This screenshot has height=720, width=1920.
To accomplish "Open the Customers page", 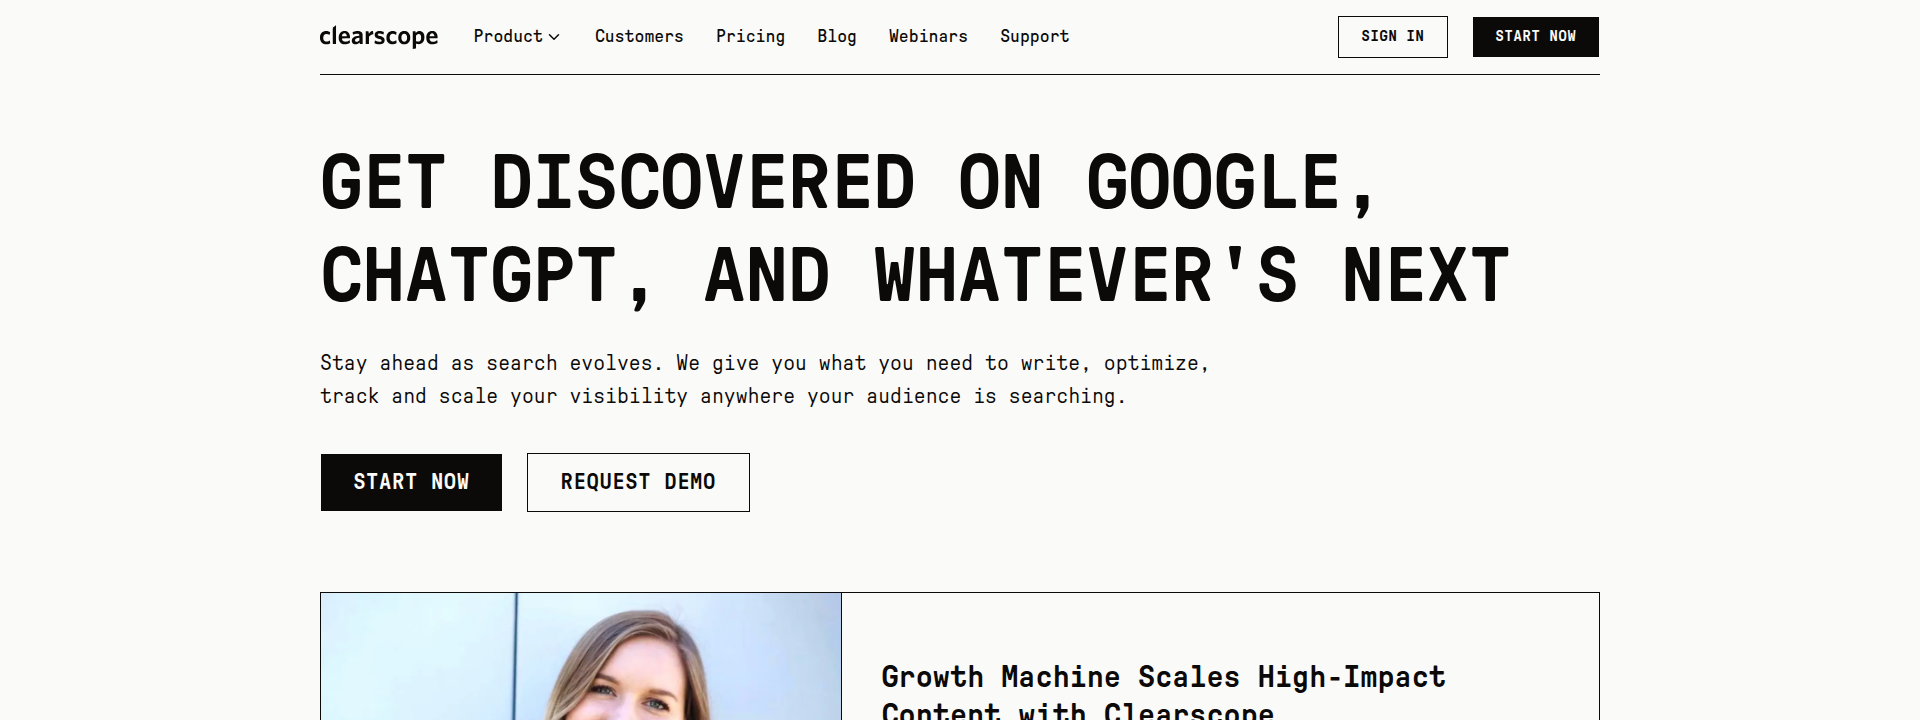I will (639, 36).
